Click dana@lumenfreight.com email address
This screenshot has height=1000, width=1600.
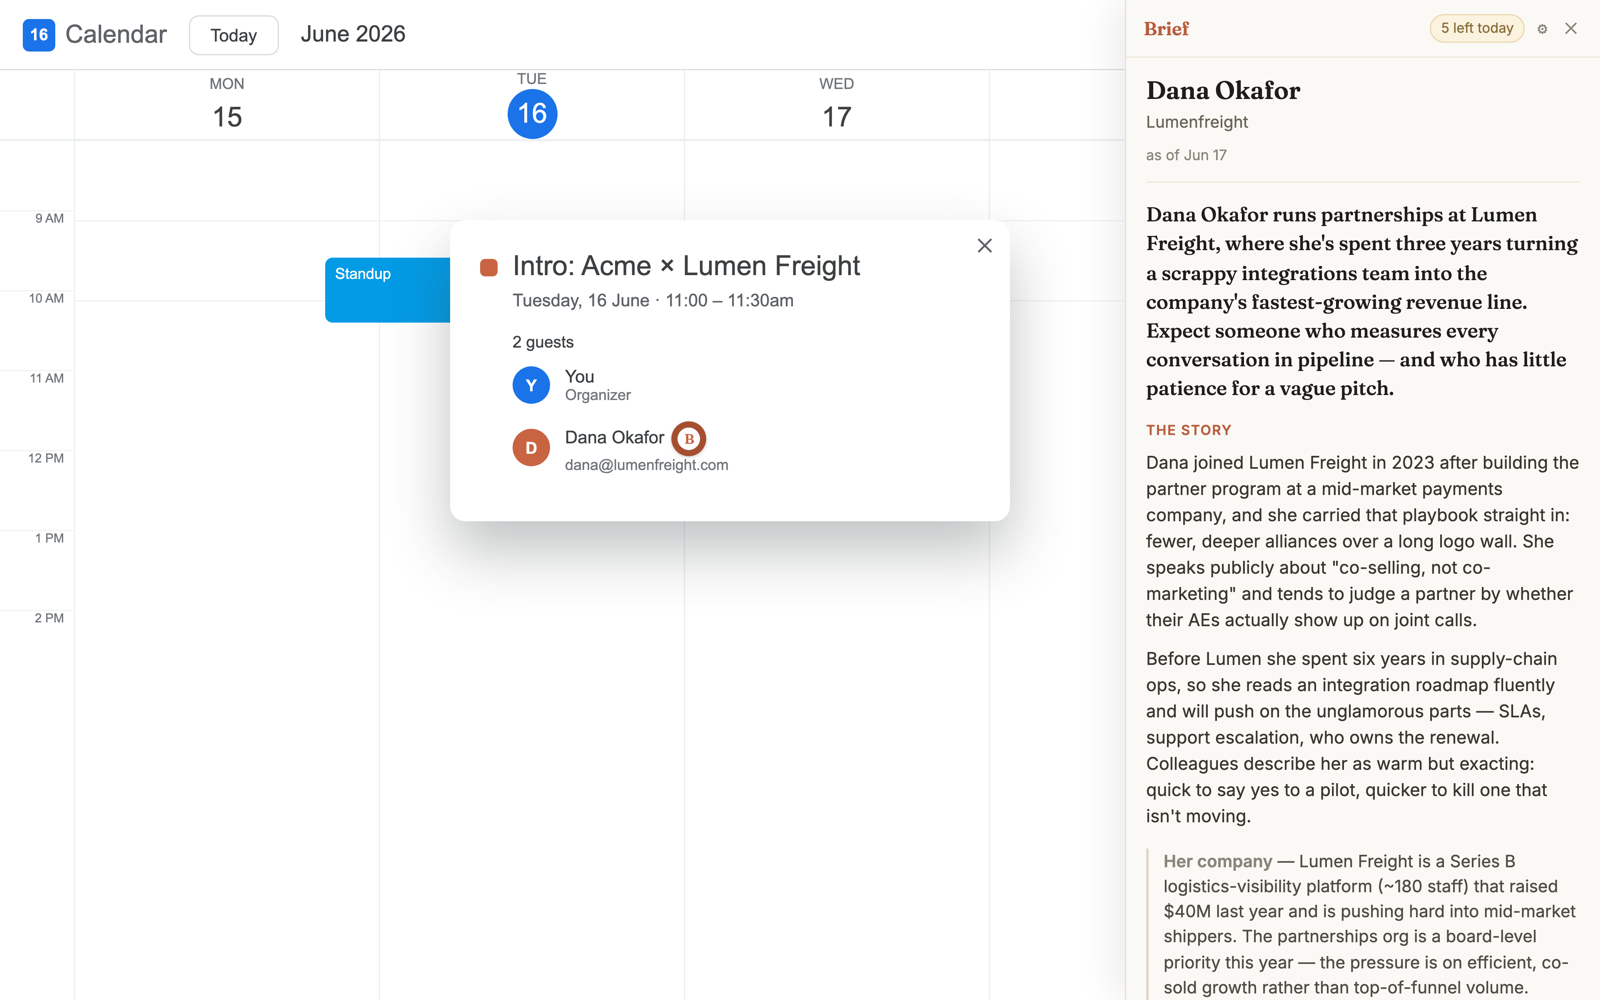point(647,465)
